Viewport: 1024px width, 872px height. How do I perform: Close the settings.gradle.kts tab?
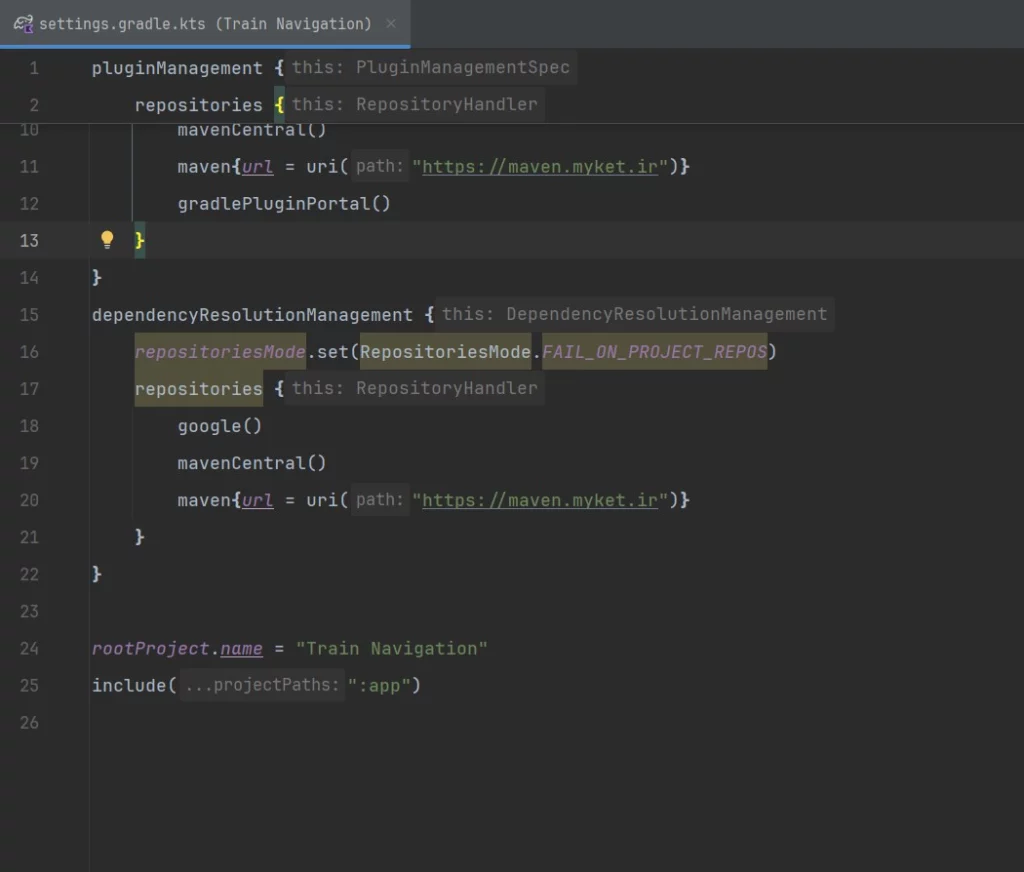390,23
